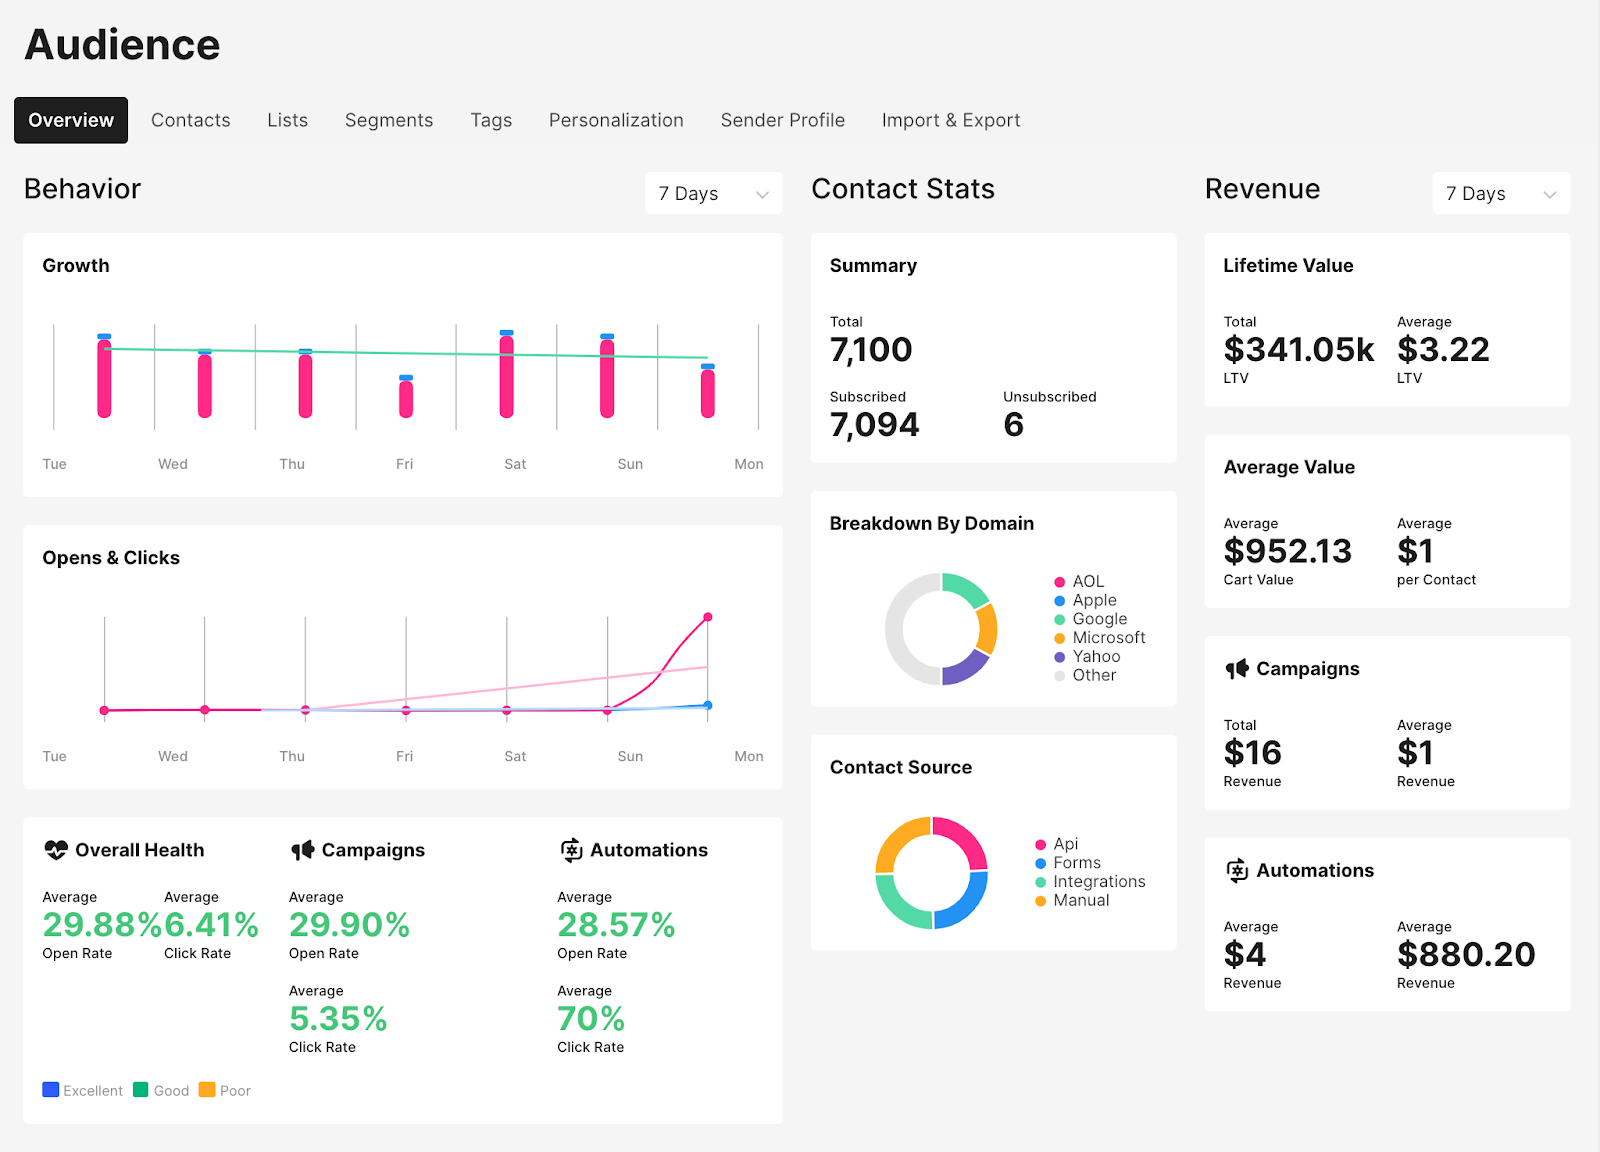Viewport: 1600px width, 1152px height.
Task: Switch to the Contacts tab
Action: click(x=191, y=120)
